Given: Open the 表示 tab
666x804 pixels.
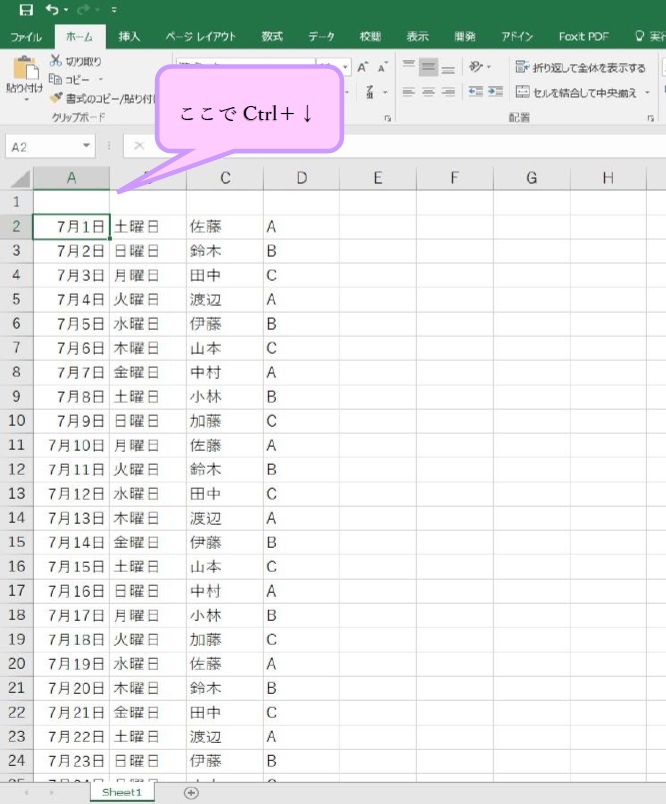Looking at the screenshot, I should tap(417, 37).
